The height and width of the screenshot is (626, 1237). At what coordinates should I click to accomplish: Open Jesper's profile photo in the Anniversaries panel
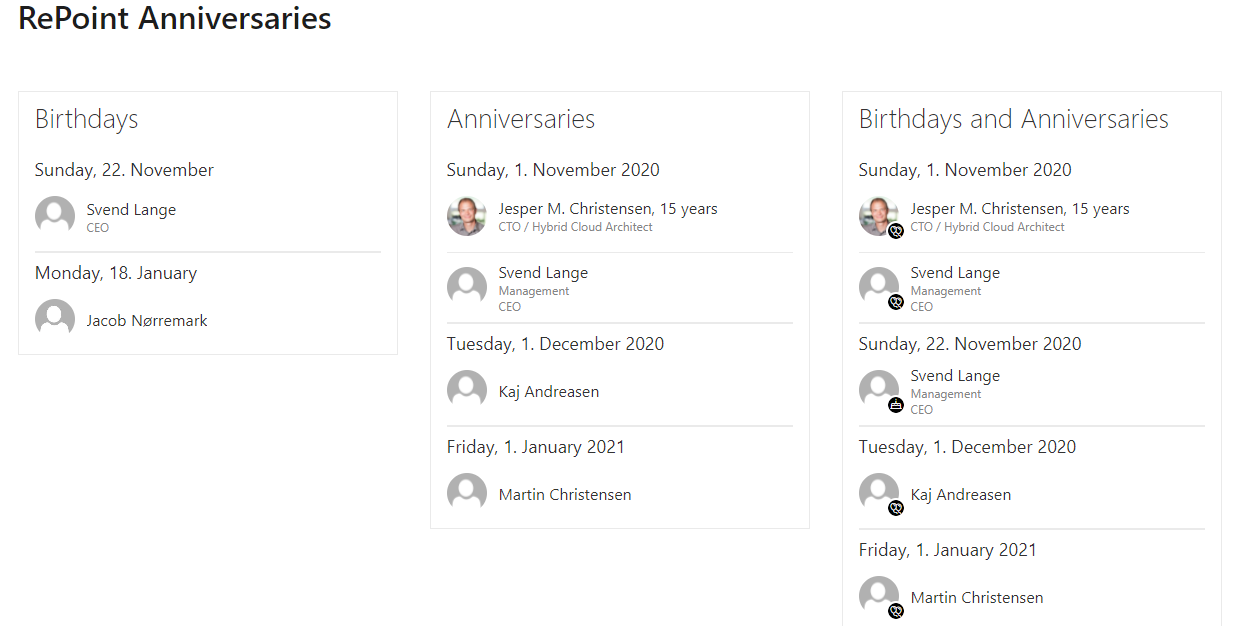[467, 216]
